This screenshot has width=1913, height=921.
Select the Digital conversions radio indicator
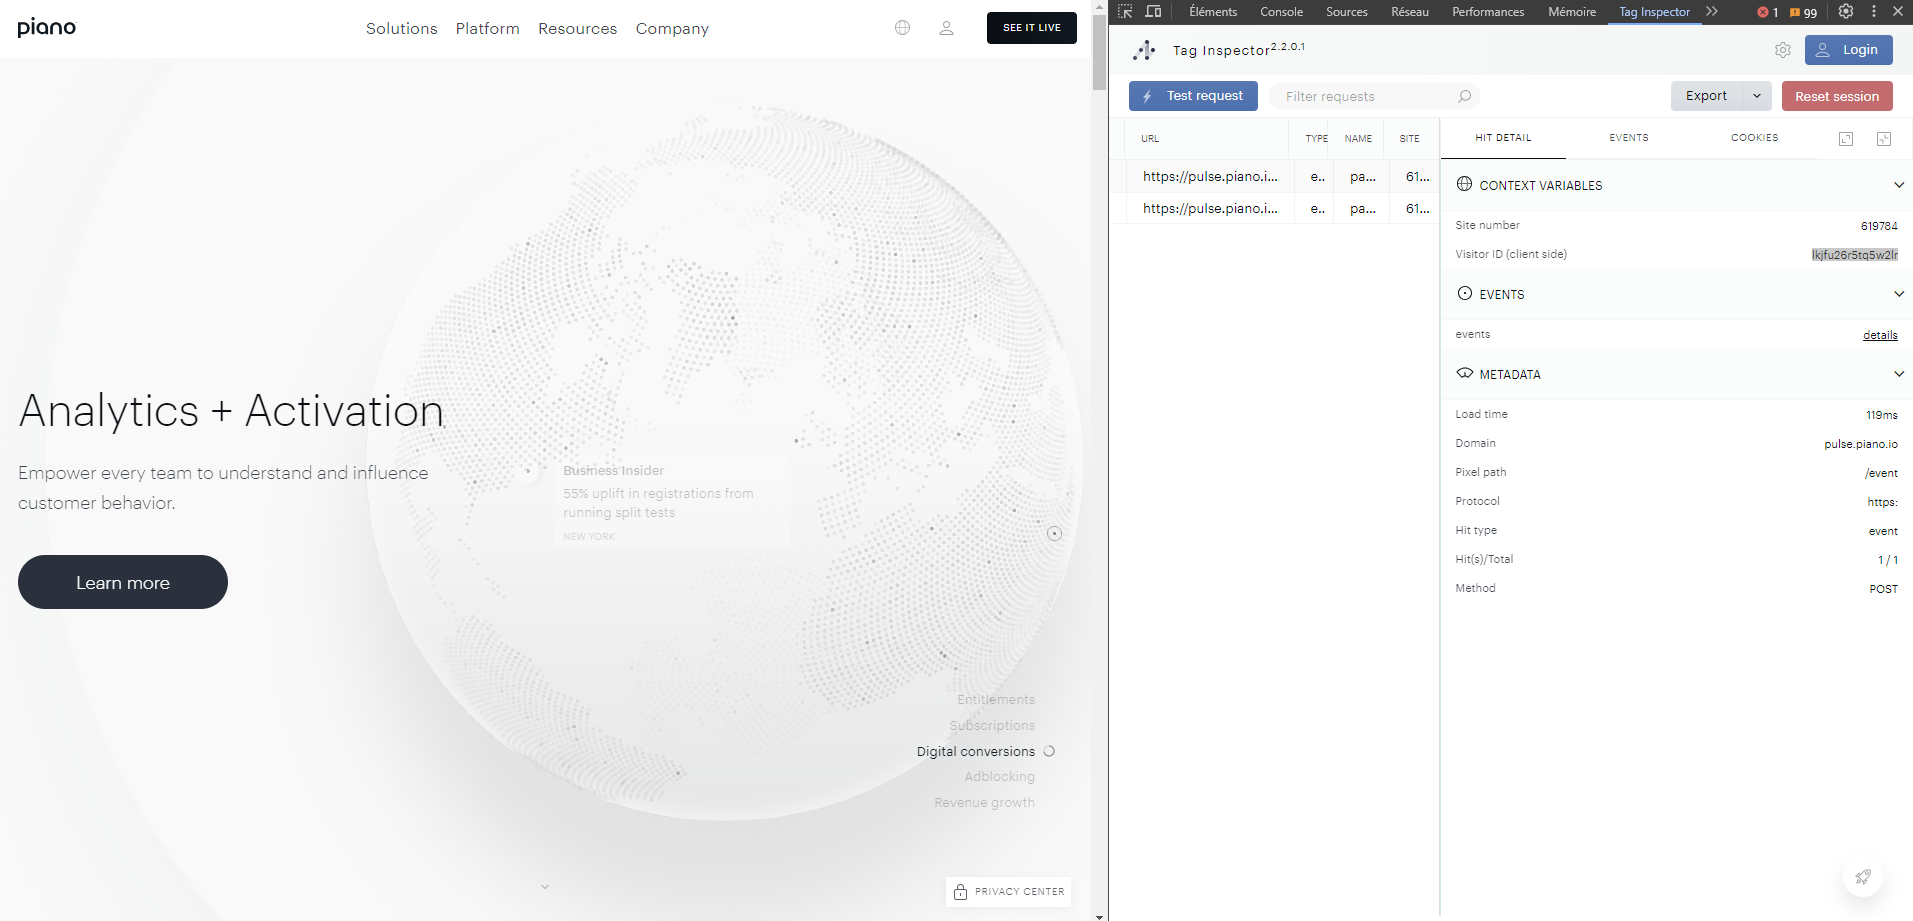coord(1049,751)
